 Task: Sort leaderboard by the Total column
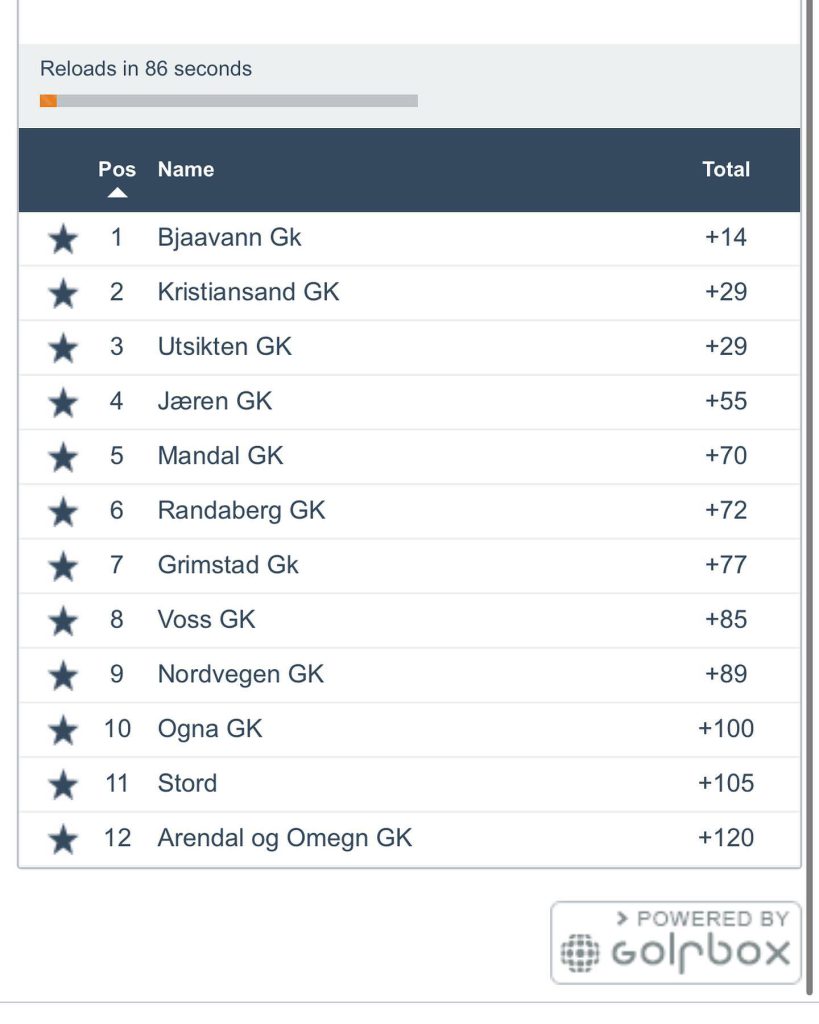[x=726, y=169]
